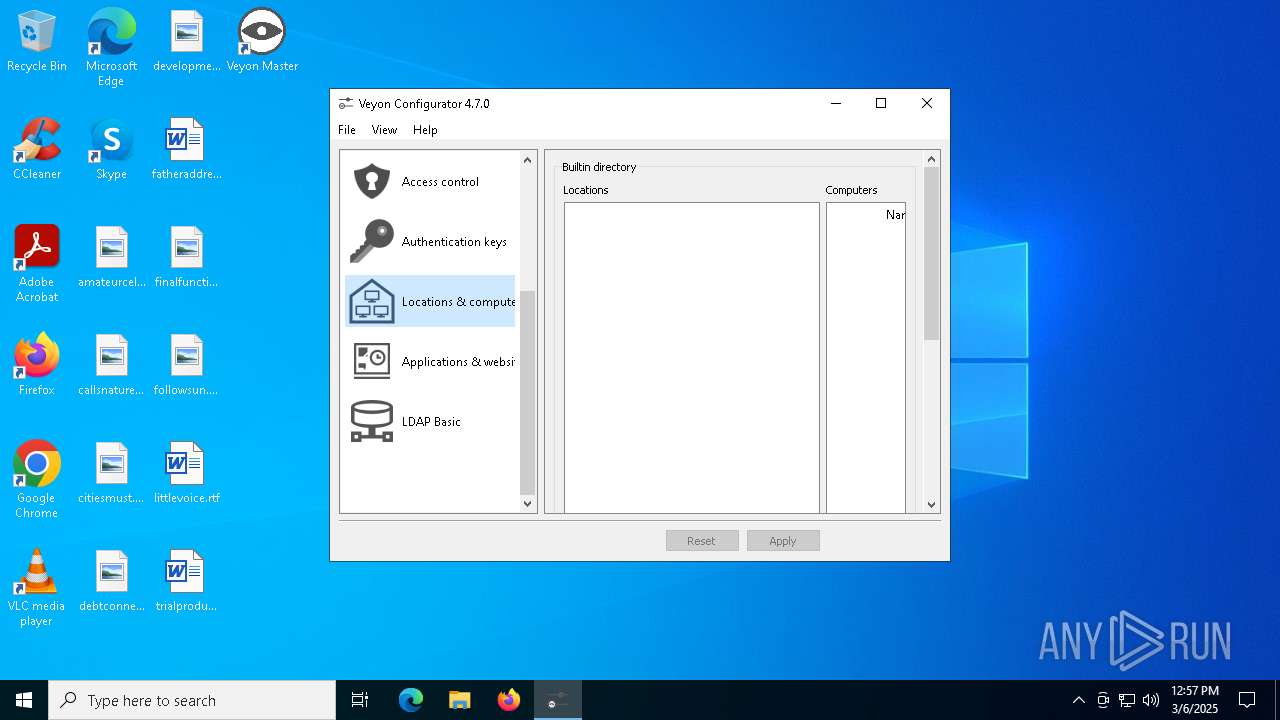Select the Adobe Acrobat desktop shortcut
This screenshot has height=720, width=1280.
tap(37, 264)
